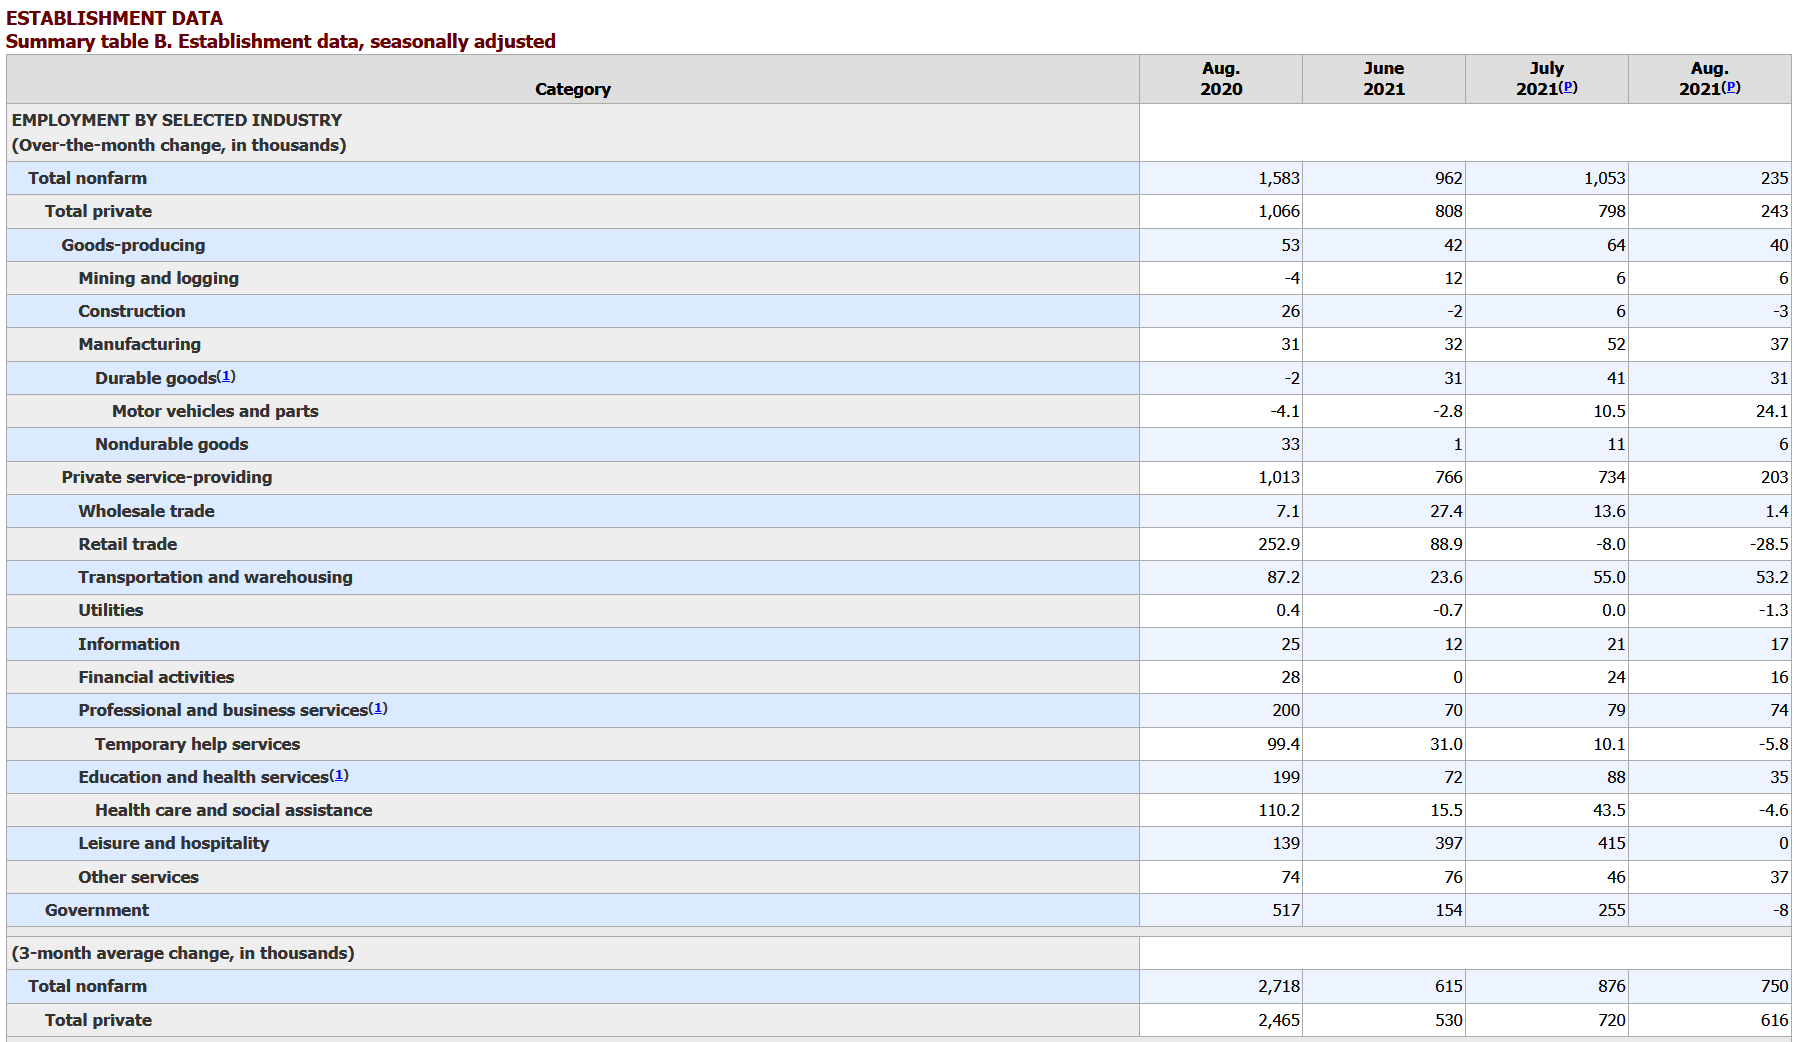This screenshot has width=1796, height=1042.
Task: Select the Manufacturing row label
Action: point(140,344)
